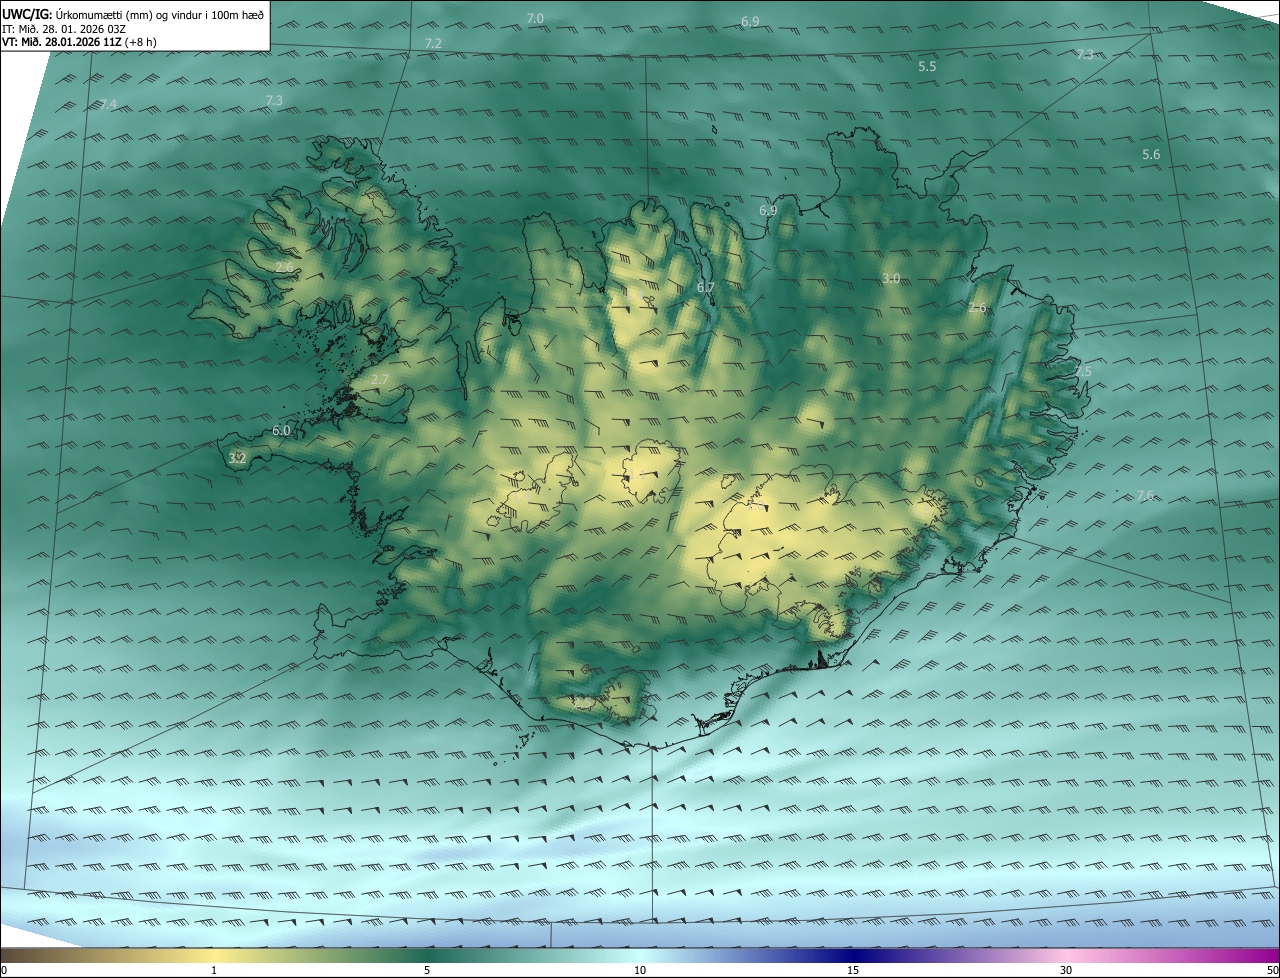Select the valid time line "VT: Mið. 28.01.2026 11Z (+8 h)"
Viewport: 1280px width, 978px height.
[79, 42]
